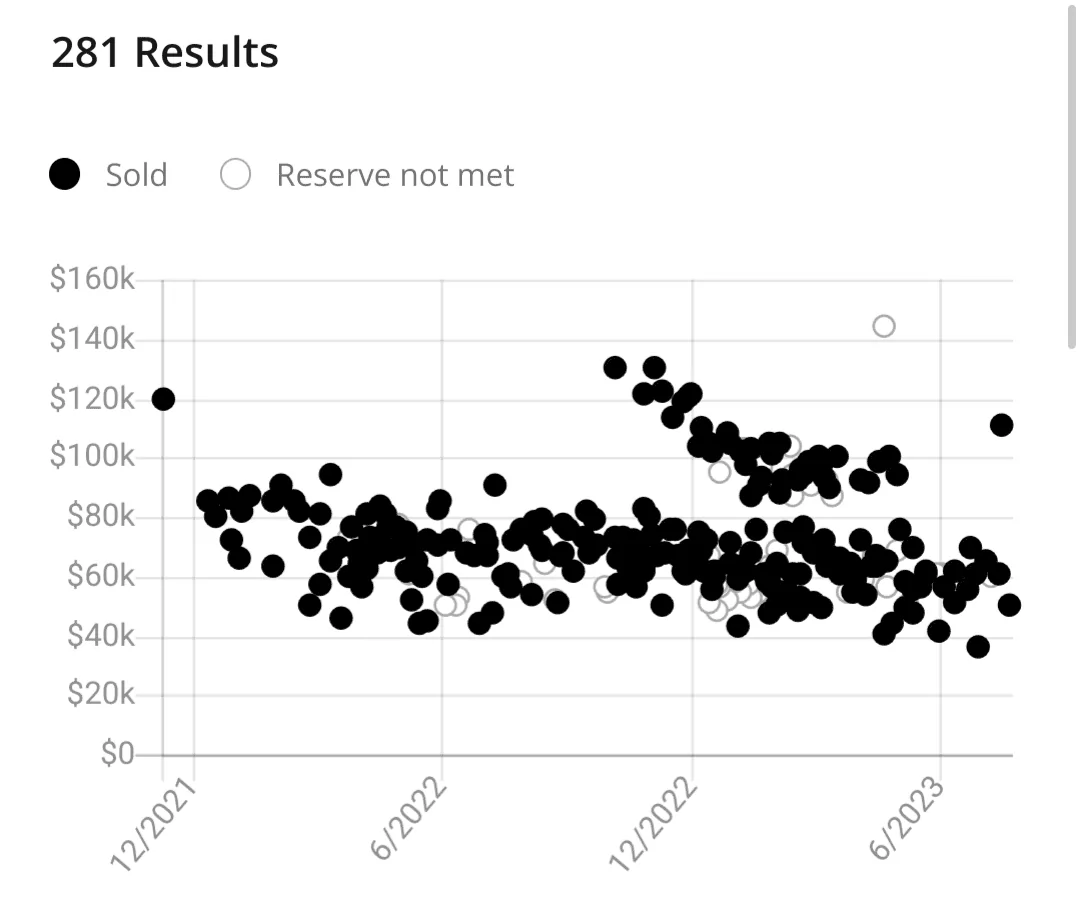Image resolution: width=1080 pixels, height=905 pixels.
Task: Click the 12/2022 x-axis label
Action: click(x=653, y=824)
